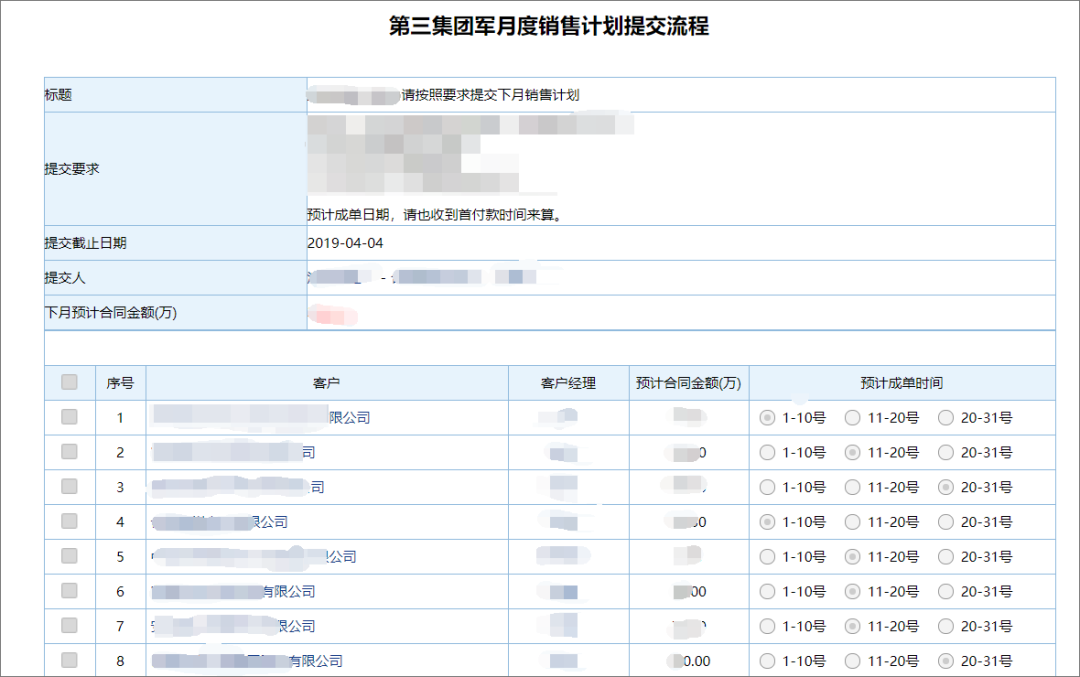The image size is (1080, 677).
Task: Click the 提交截止日期 value 2019-04-04
Action: point(345,243)
